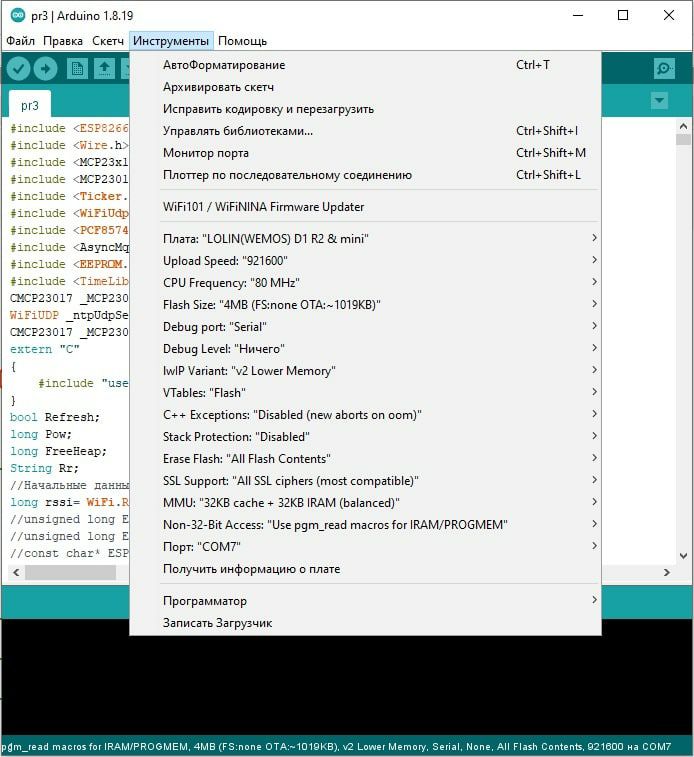Image resolution: width=694 pixels, height=757 pixels.
Task: Select Исправить кодировку и перезагрузить
Action: [x=365, y=109]
